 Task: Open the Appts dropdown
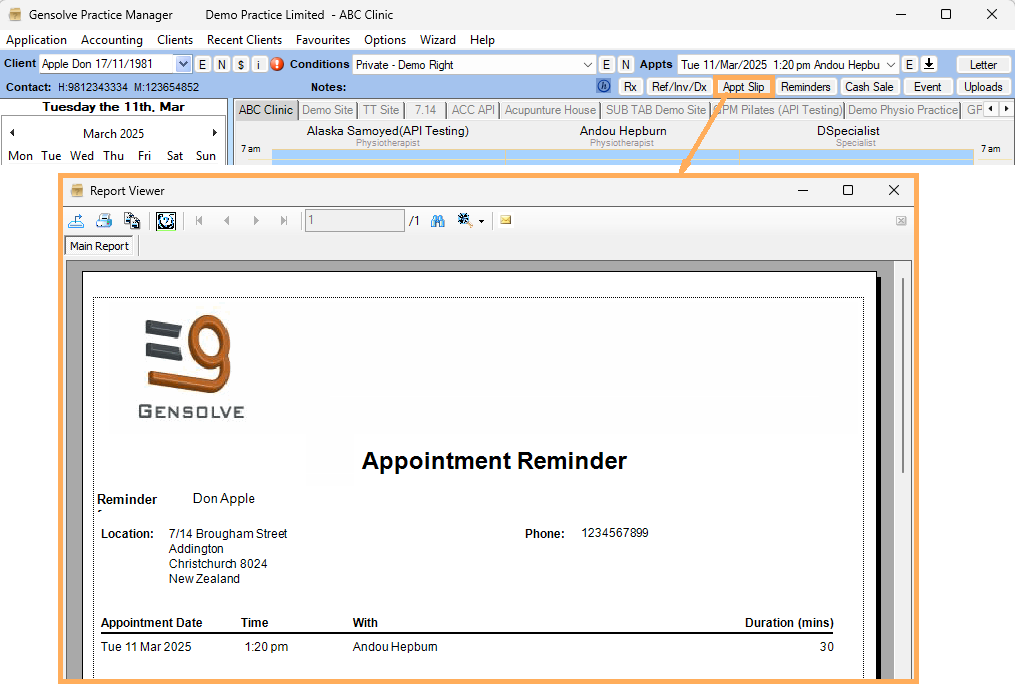pos(891,65)
